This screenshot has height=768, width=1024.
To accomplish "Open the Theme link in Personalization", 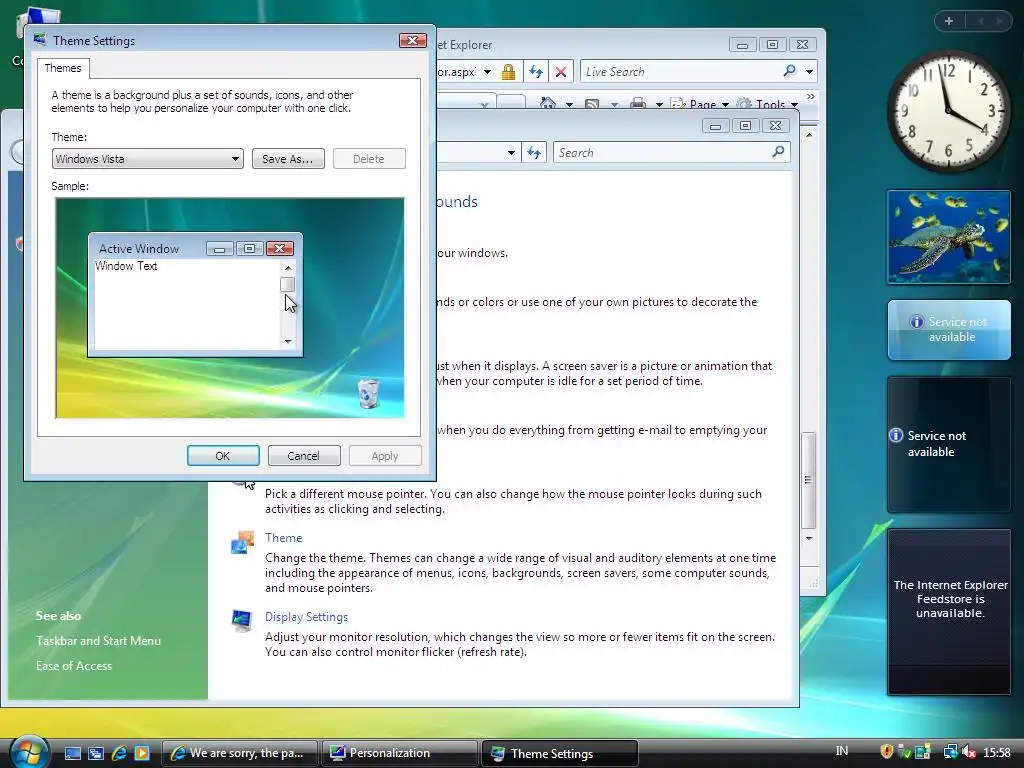I will point(283,537).
